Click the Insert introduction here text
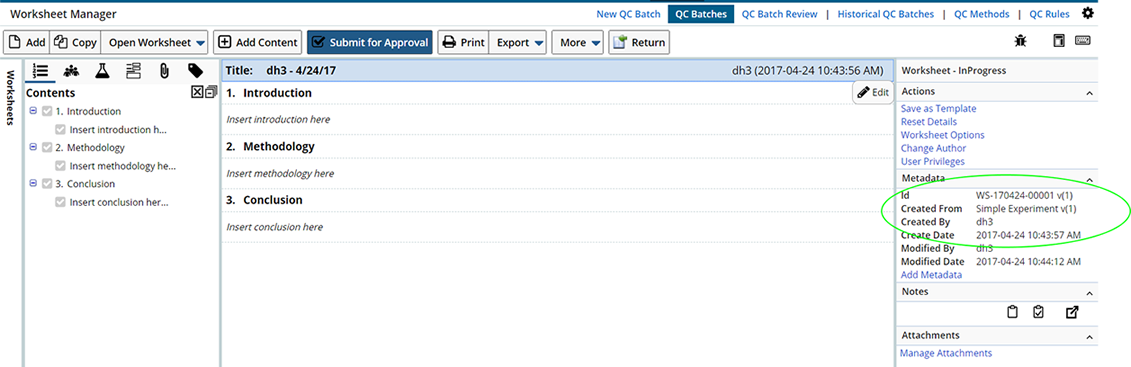This screenshot has width=1131, height=367. [278, 120]
